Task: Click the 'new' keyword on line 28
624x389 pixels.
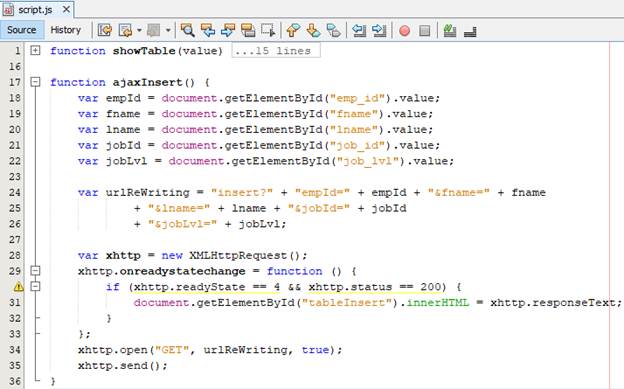Action: [172, 255]
